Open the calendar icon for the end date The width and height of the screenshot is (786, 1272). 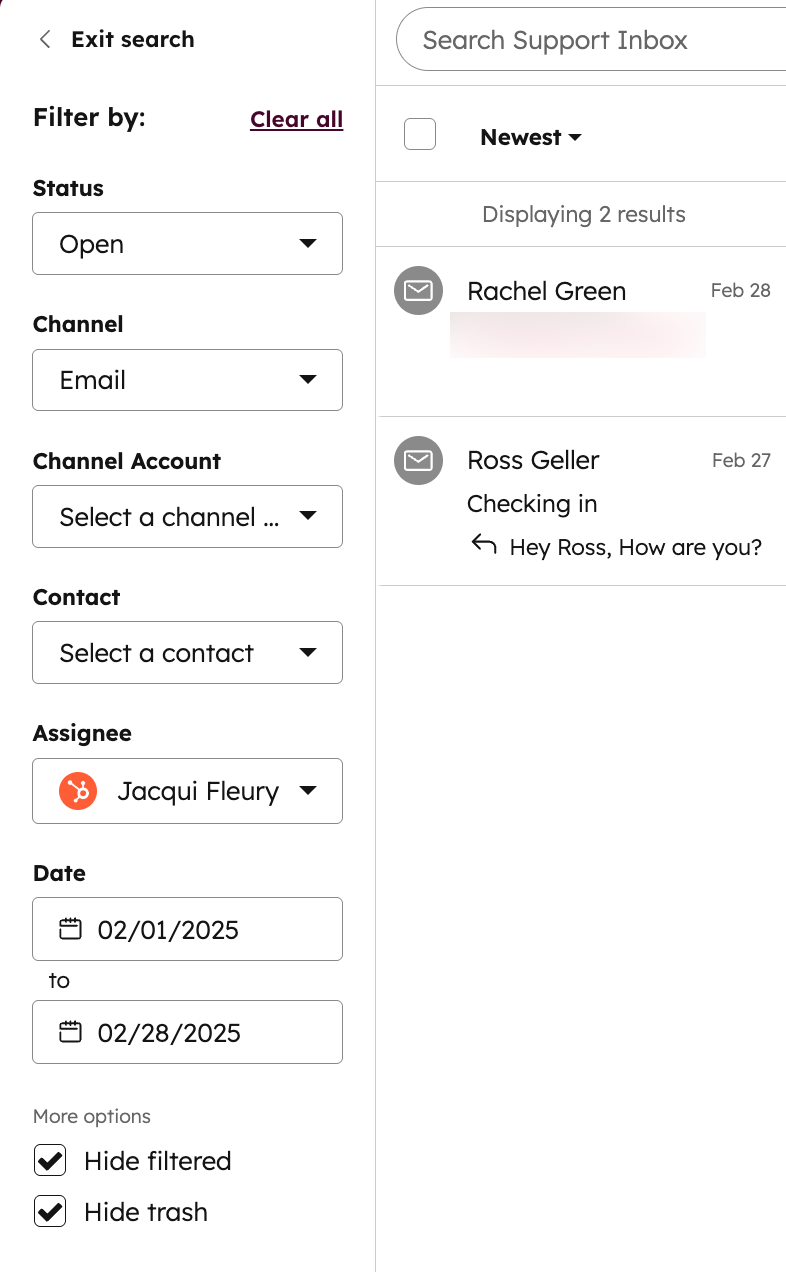pos(70,1031)
